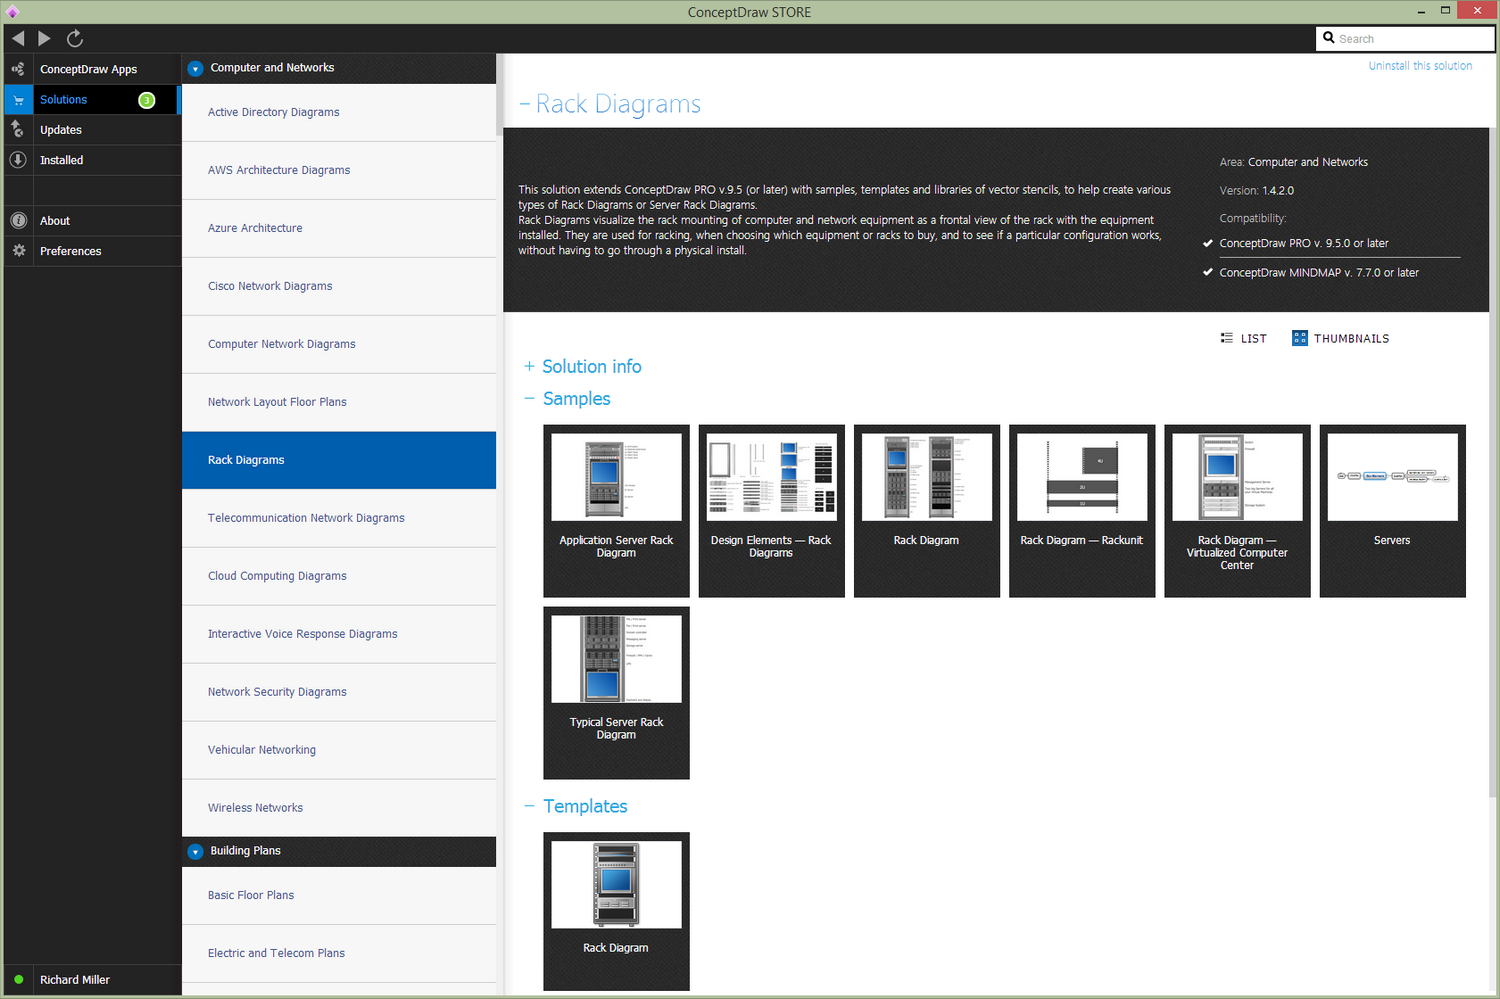Open the Servers sample thumbnail

pos(1392,511)
